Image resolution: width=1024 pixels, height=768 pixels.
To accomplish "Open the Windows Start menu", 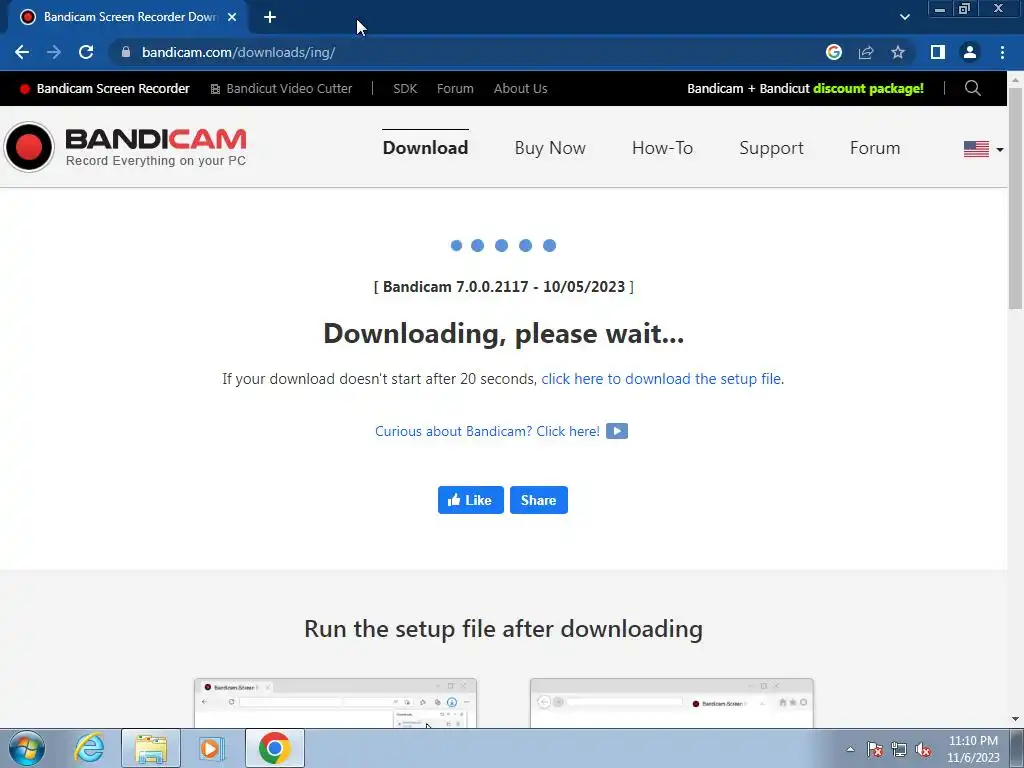I will pos(27,748).
